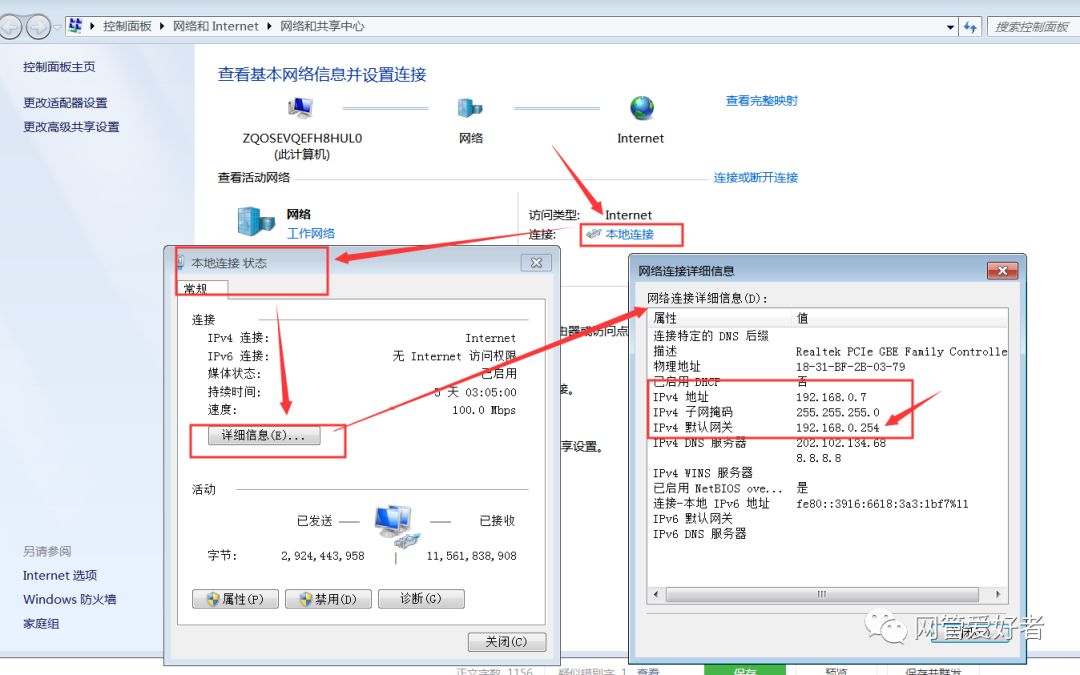Click the refresh button beside address bar
Viewport: 1080px width, 675px height.
970,27
